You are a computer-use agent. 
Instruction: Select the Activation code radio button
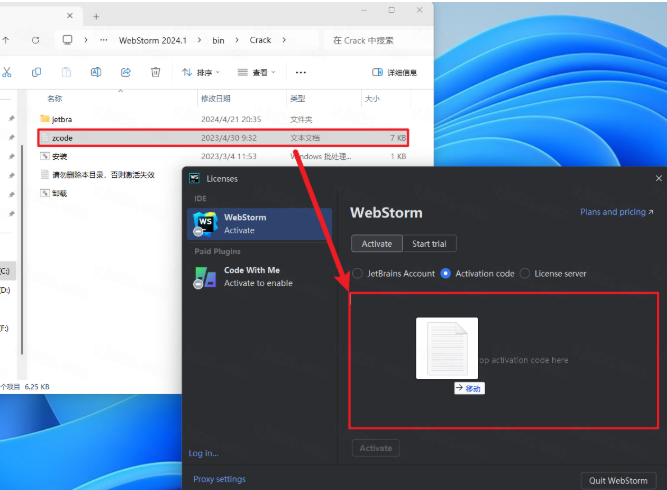445,273
